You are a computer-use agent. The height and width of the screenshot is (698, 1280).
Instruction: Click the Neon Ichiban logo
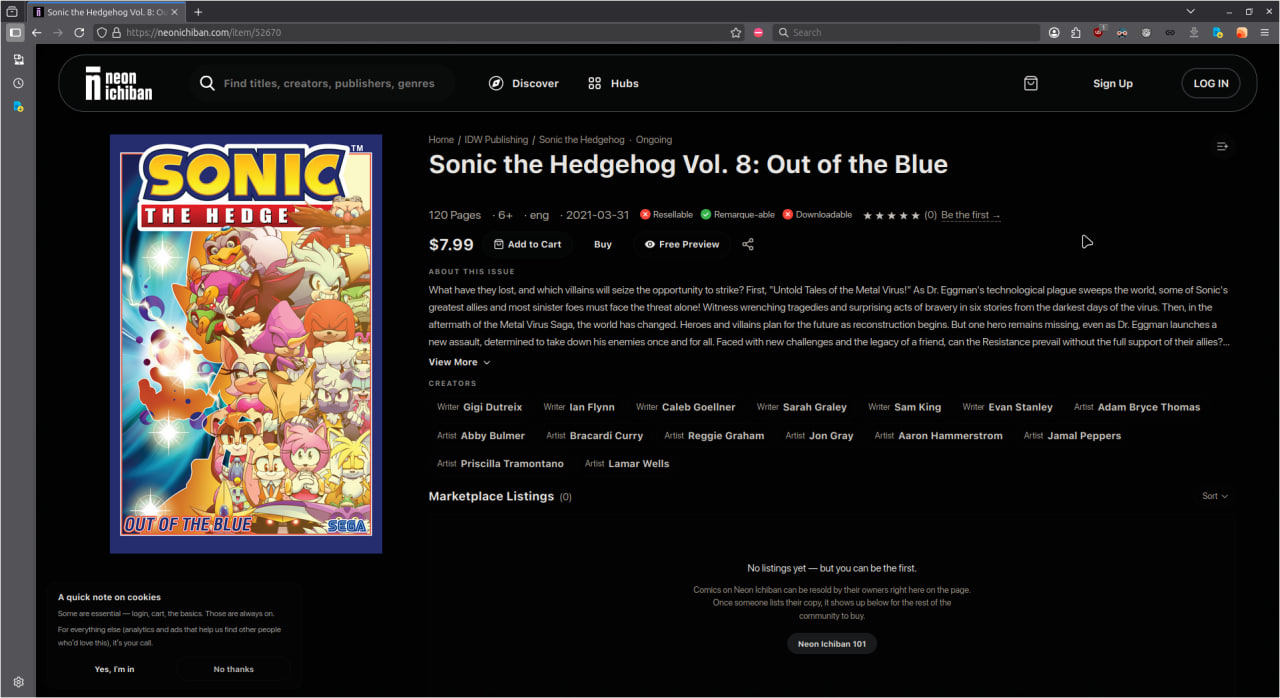(x=118, y=83)
